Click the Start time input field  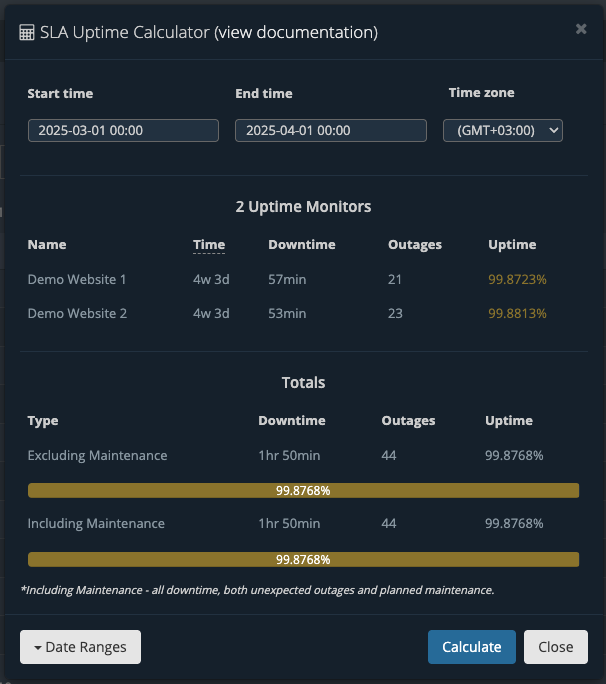pos(123,130)
